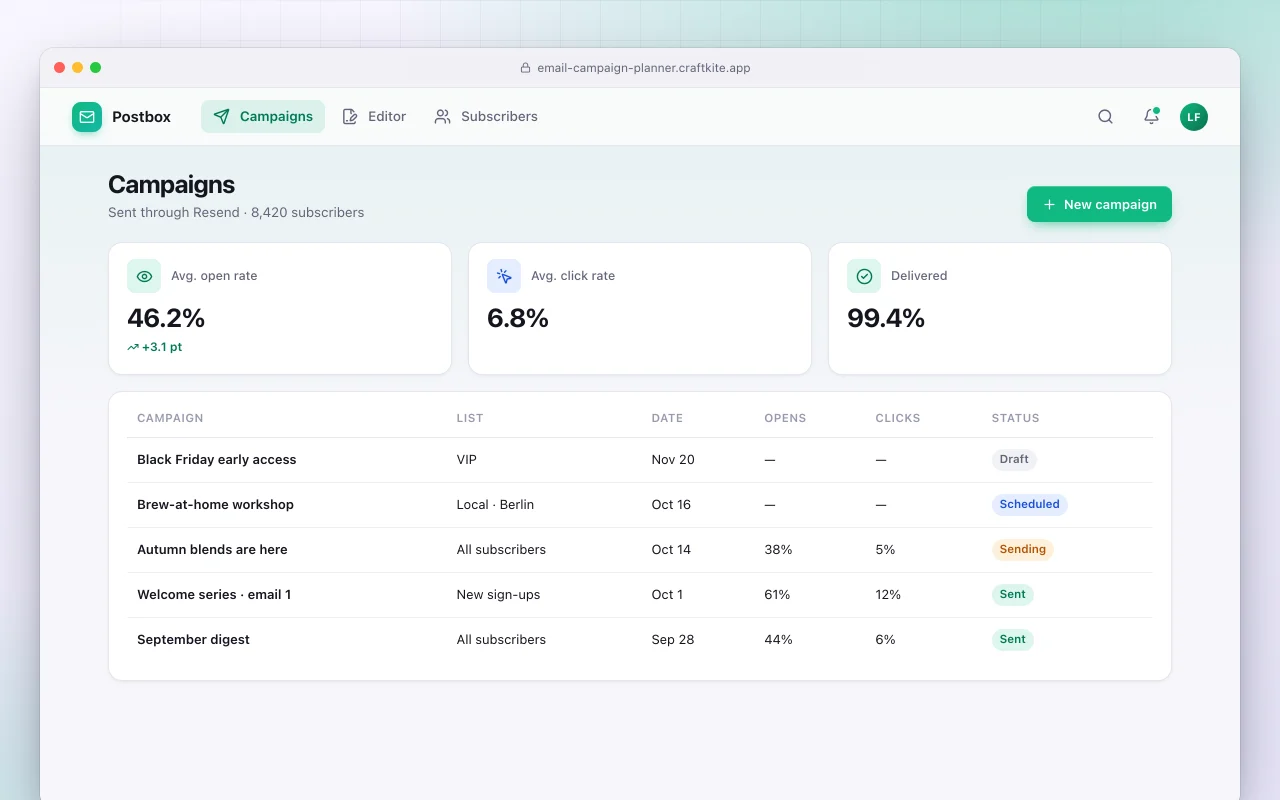Open the LF user avatar
This screenshot has width=1280, height=800.
point(1194,117)
